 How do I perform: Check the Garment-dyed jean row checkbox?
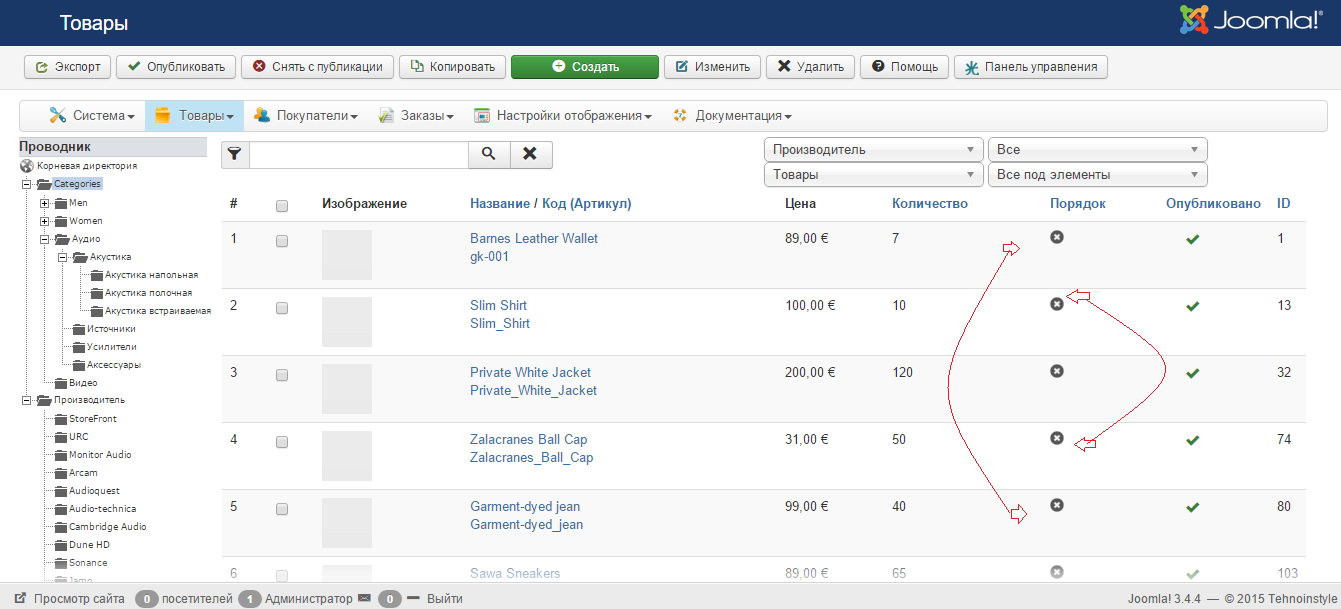pos(282,509)
